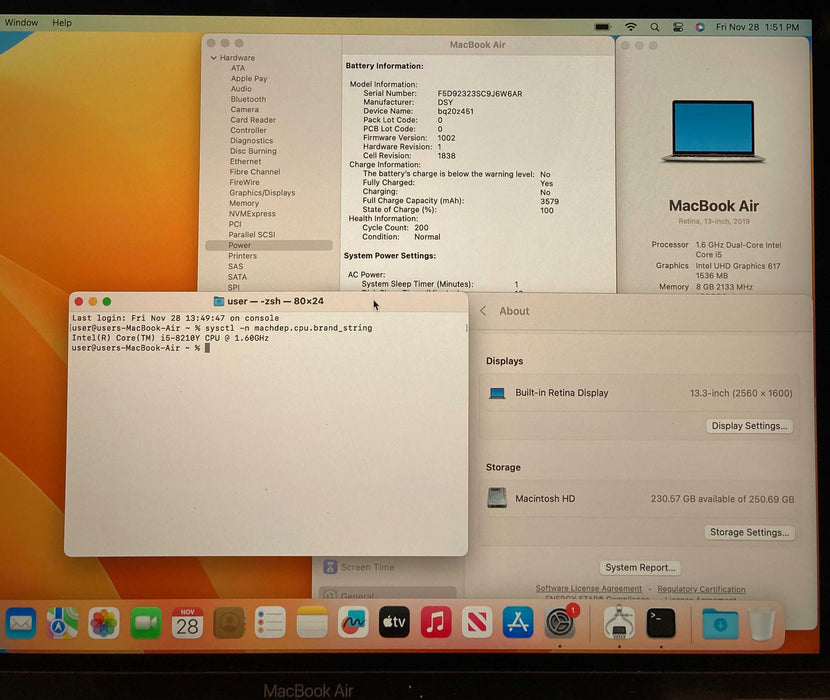Launch Freeform from the Dock
This screenshot has width=830, height=700.
(353, 623)
